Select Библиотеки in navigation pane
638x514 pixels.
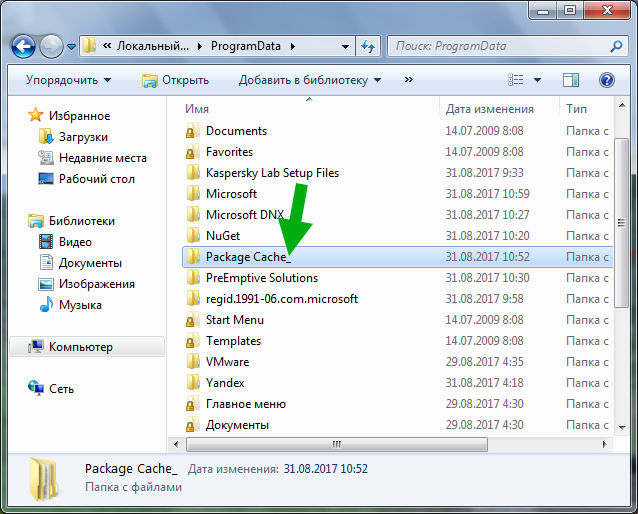[72, 221]
